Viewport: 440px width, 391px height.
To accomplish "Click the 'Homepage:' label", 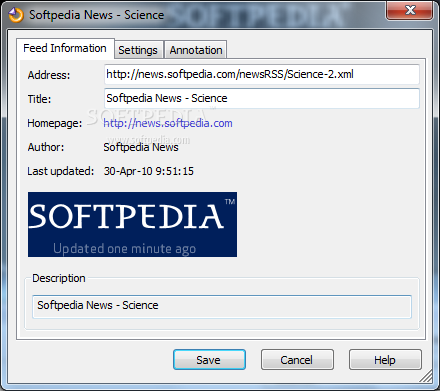I will click(55, 123).
